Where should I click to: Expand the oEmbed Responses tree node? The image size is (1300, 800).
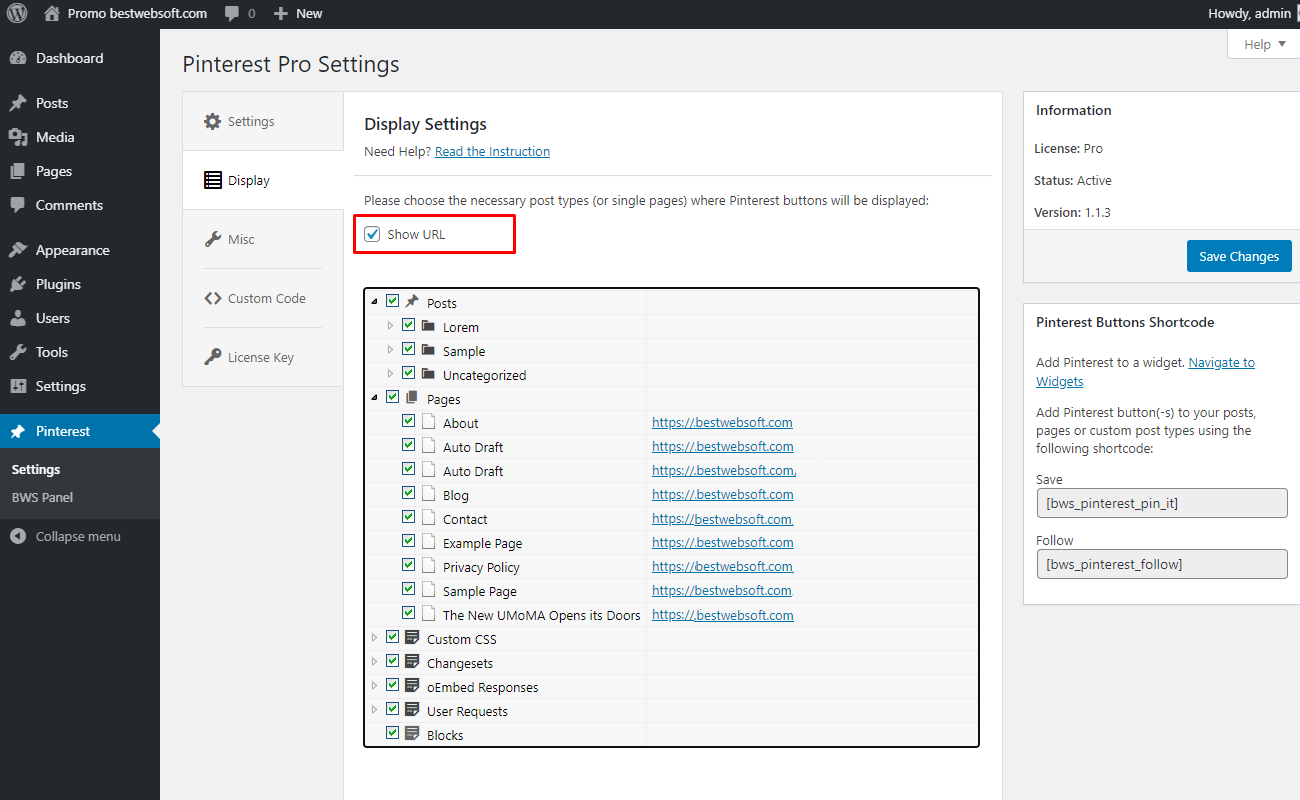(375, 686)
